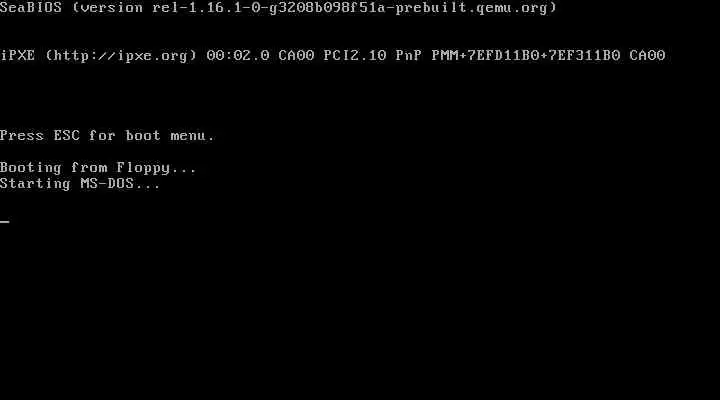Click the trailing 'CA00' at line end

pyautogui.click(x=647, y=56)
